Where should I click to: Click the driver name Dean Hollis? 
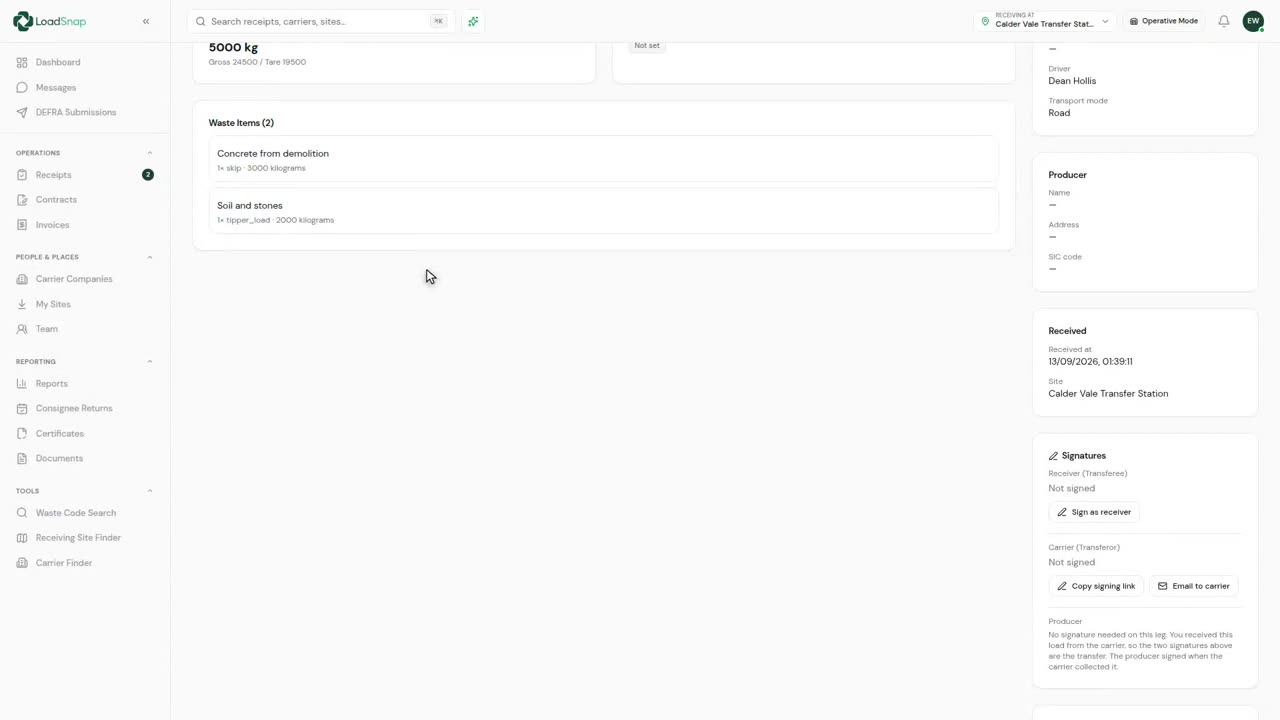click(x=1072, y=81)
